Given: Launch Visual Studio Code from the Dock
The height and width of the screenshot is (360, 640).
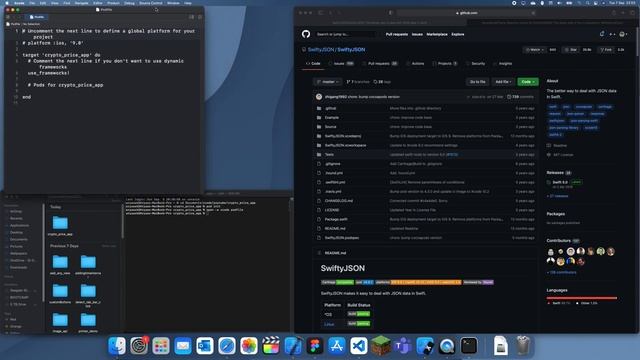Looking at the screenshot, I should tap(359, 346).
